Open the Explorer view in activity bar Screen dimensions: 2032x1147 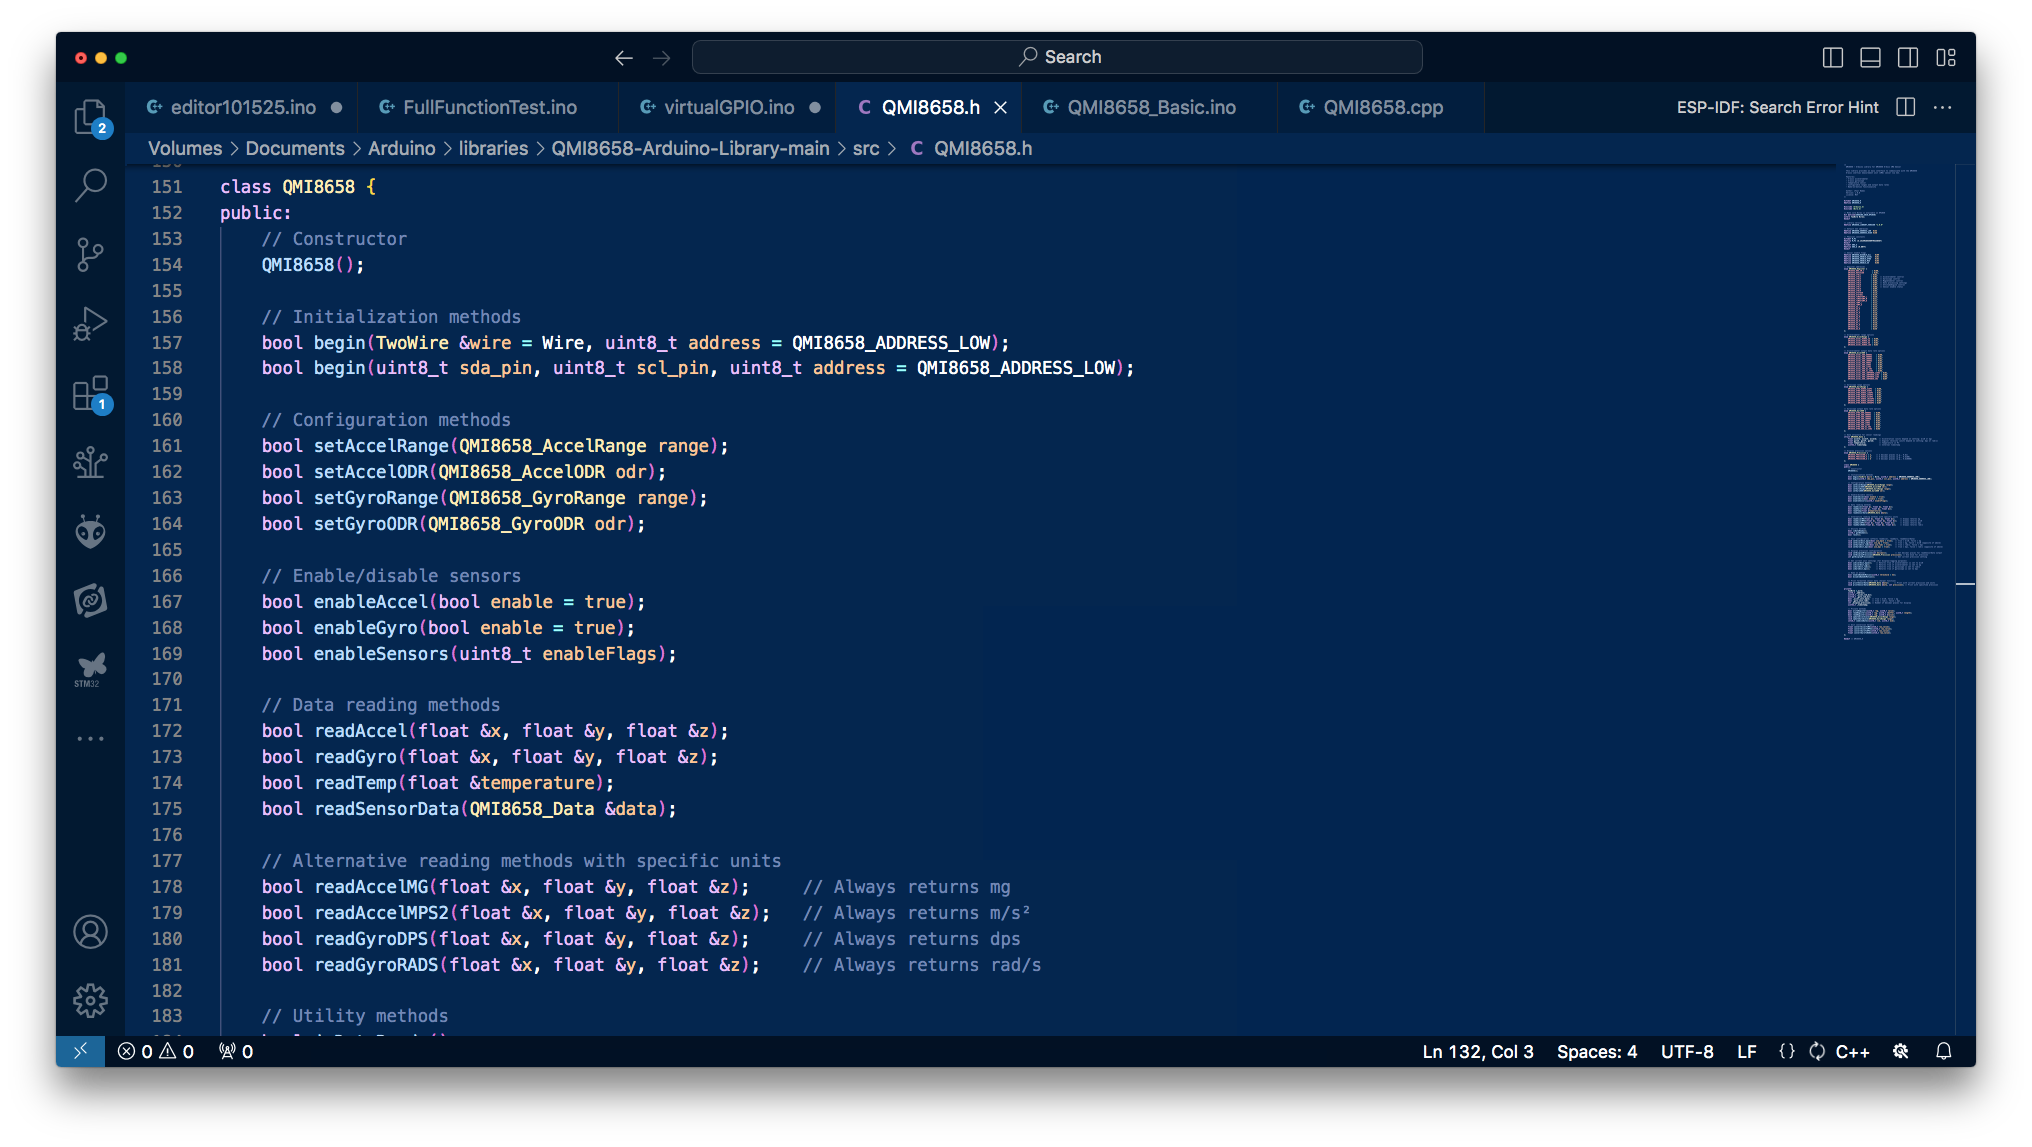point(90,117)
